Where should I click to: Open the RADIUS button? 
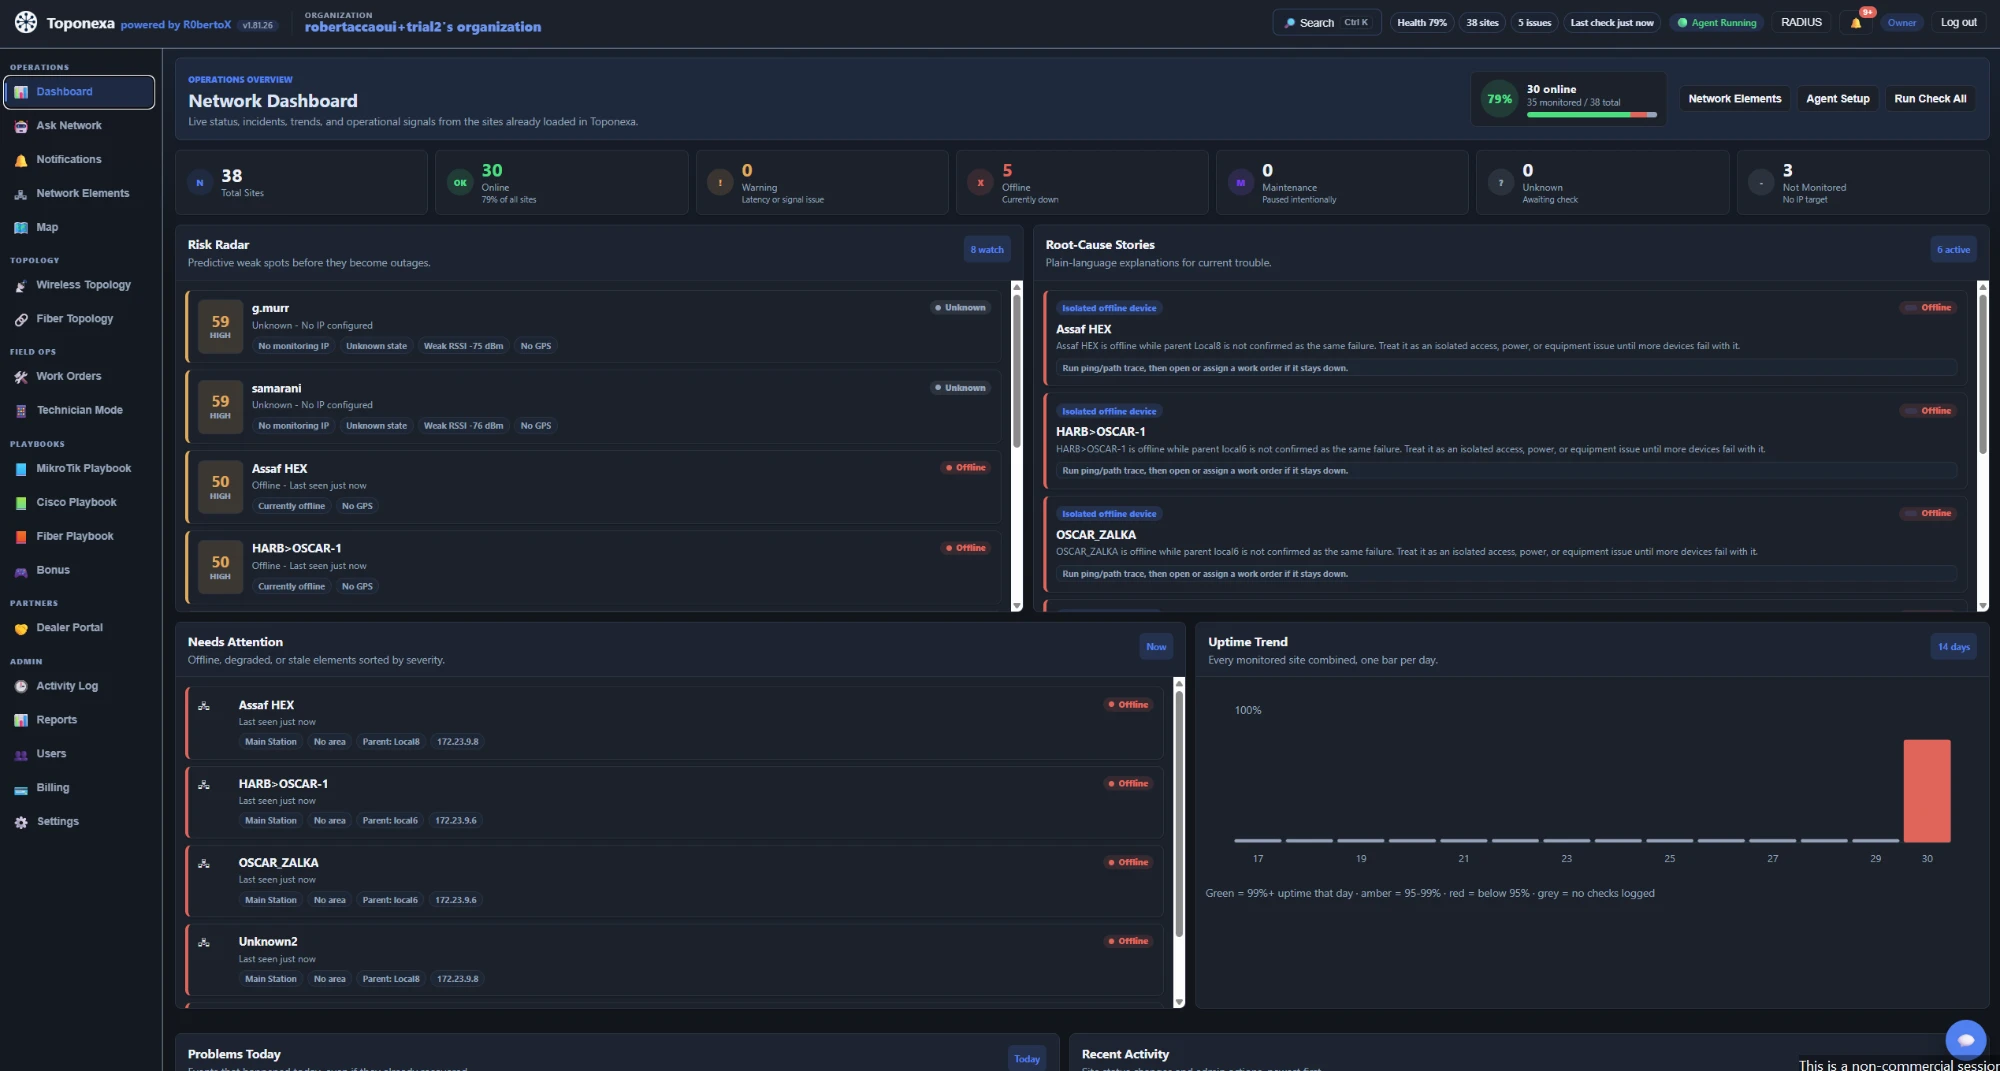(x=1801, y=23)
